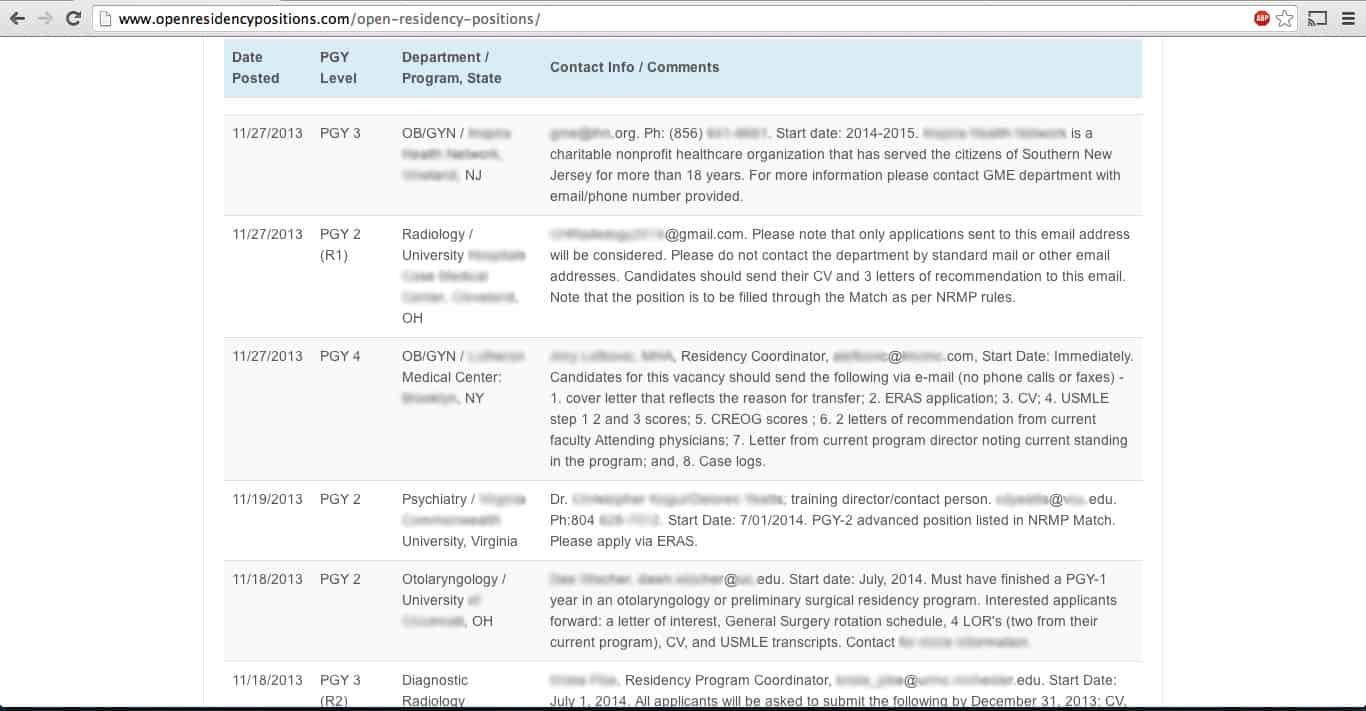Click the 'charitable nonprofit healthcare organization' comment text

(688, 154)
